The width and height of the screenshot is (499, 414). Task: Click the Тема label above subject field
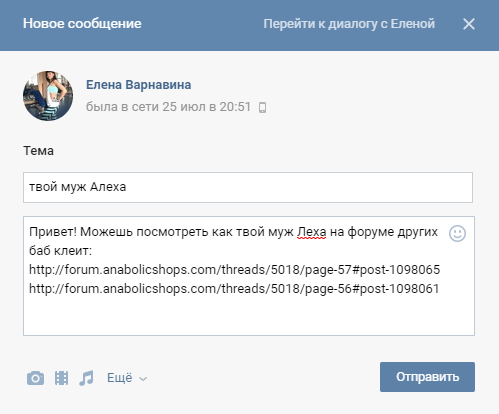(x=38, y=151)
